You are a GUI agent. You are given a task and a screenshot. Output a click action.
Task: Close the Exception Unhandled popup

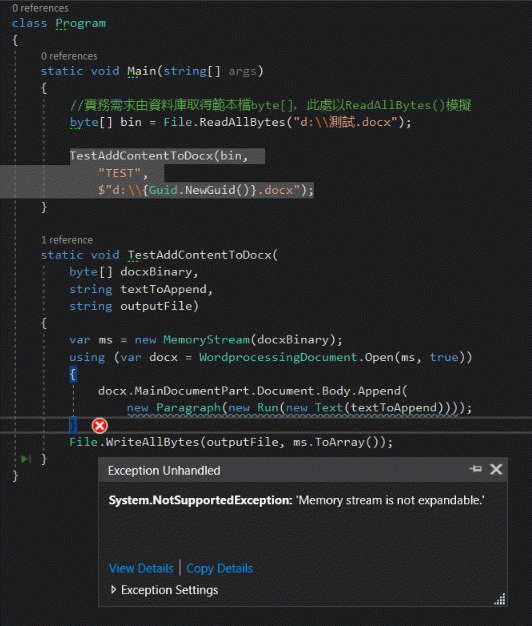click(496, 469)
